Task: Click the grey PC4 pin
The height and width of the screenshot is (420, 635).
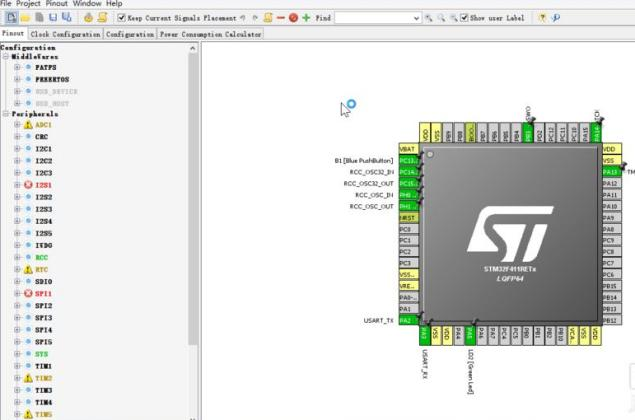Action: (x=504, y=335)
